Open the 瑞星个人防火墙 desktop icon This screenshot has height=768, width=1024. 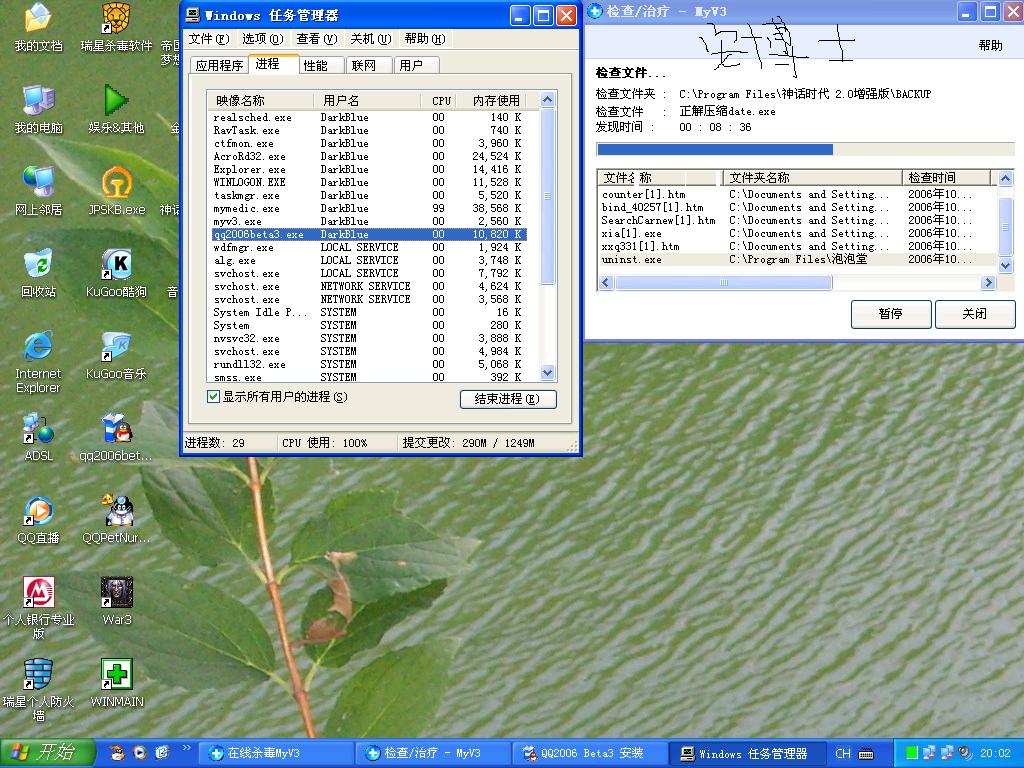click(x=38, y=675)
